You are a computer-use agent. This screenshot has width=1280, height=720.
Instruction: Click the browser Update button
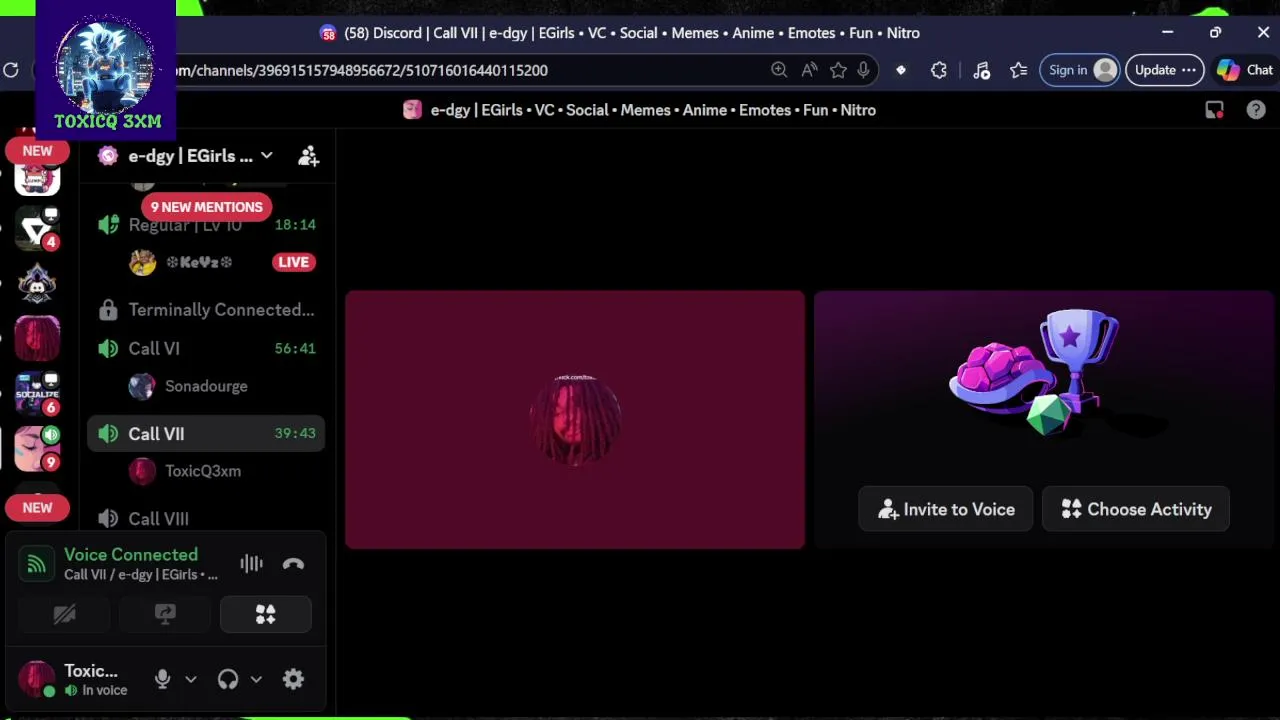point(1164,70)
